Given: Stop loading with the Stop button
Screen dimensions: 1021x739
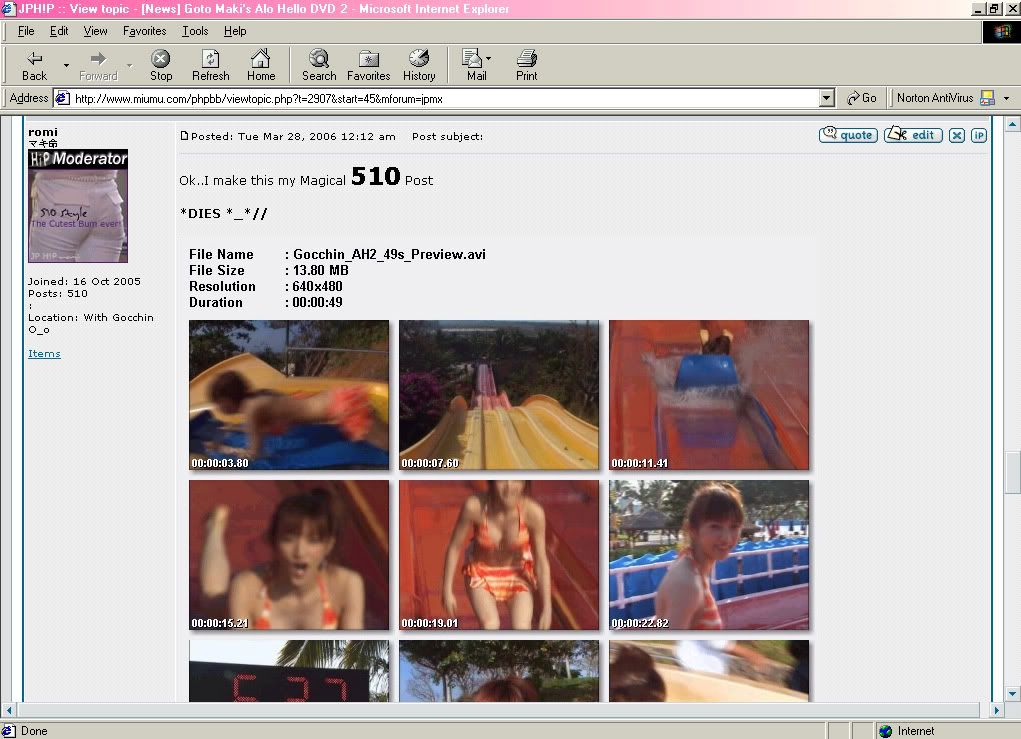Looking at the screenshot, I should 161,66.
